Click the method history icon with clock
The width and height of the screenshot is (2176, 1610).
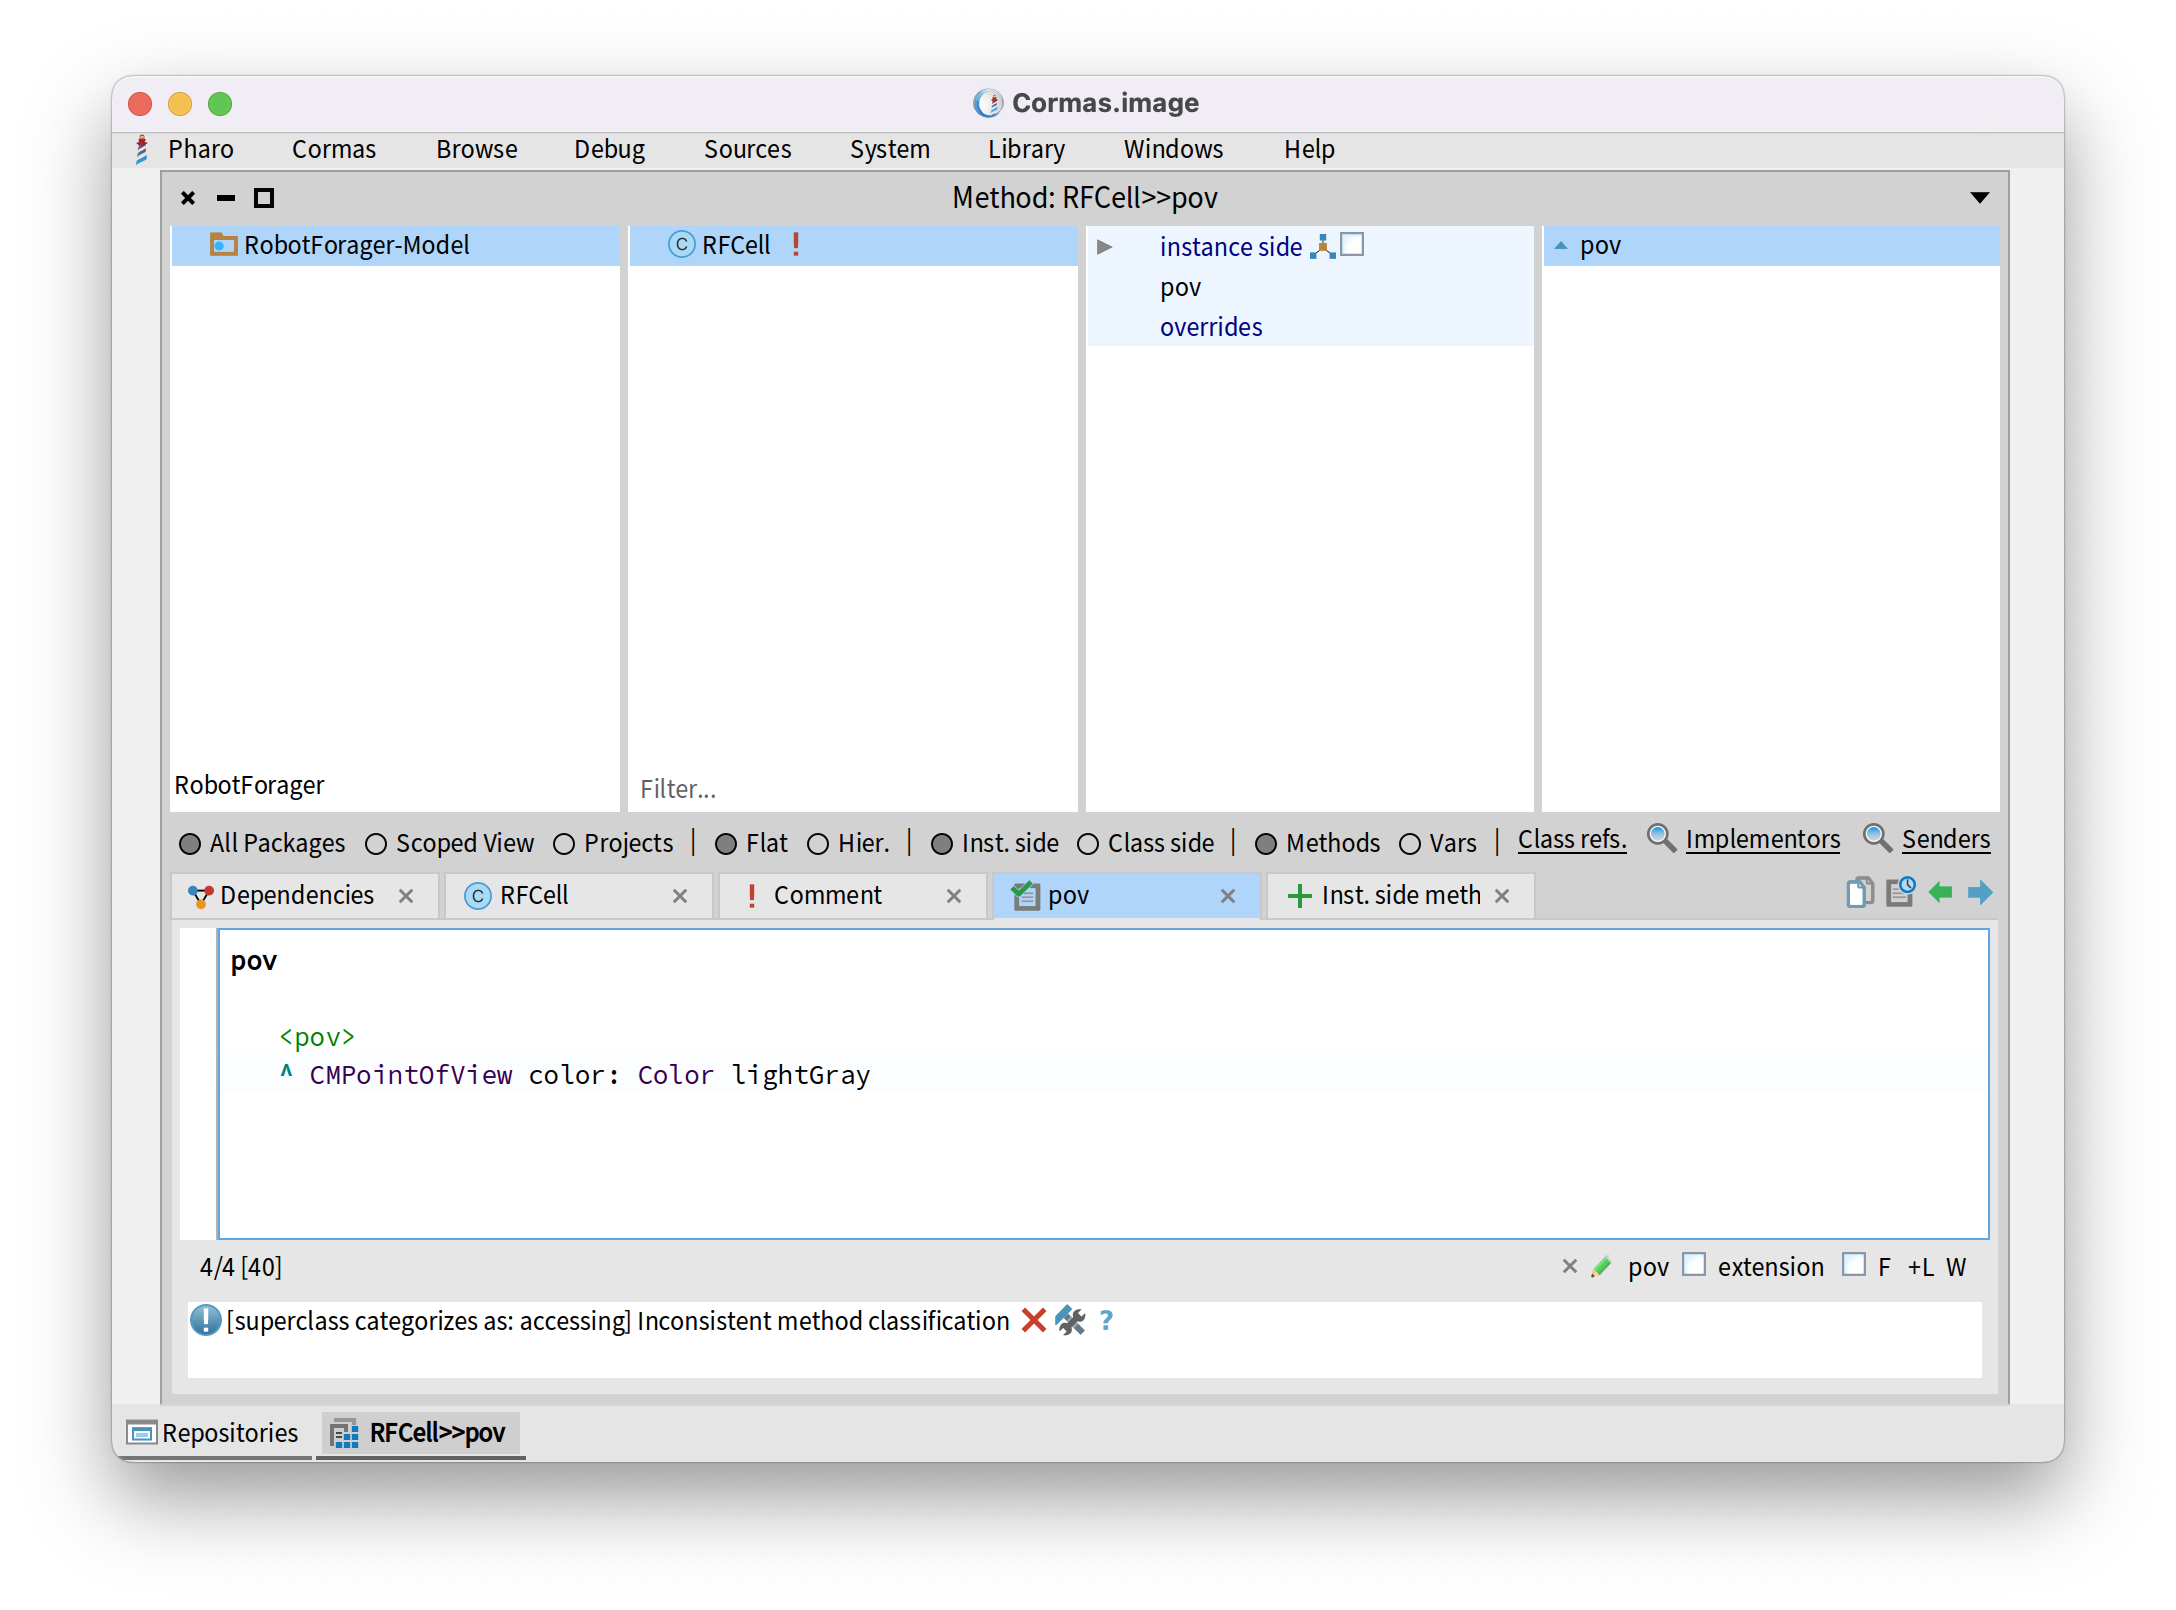click(x=1900, y=892)
